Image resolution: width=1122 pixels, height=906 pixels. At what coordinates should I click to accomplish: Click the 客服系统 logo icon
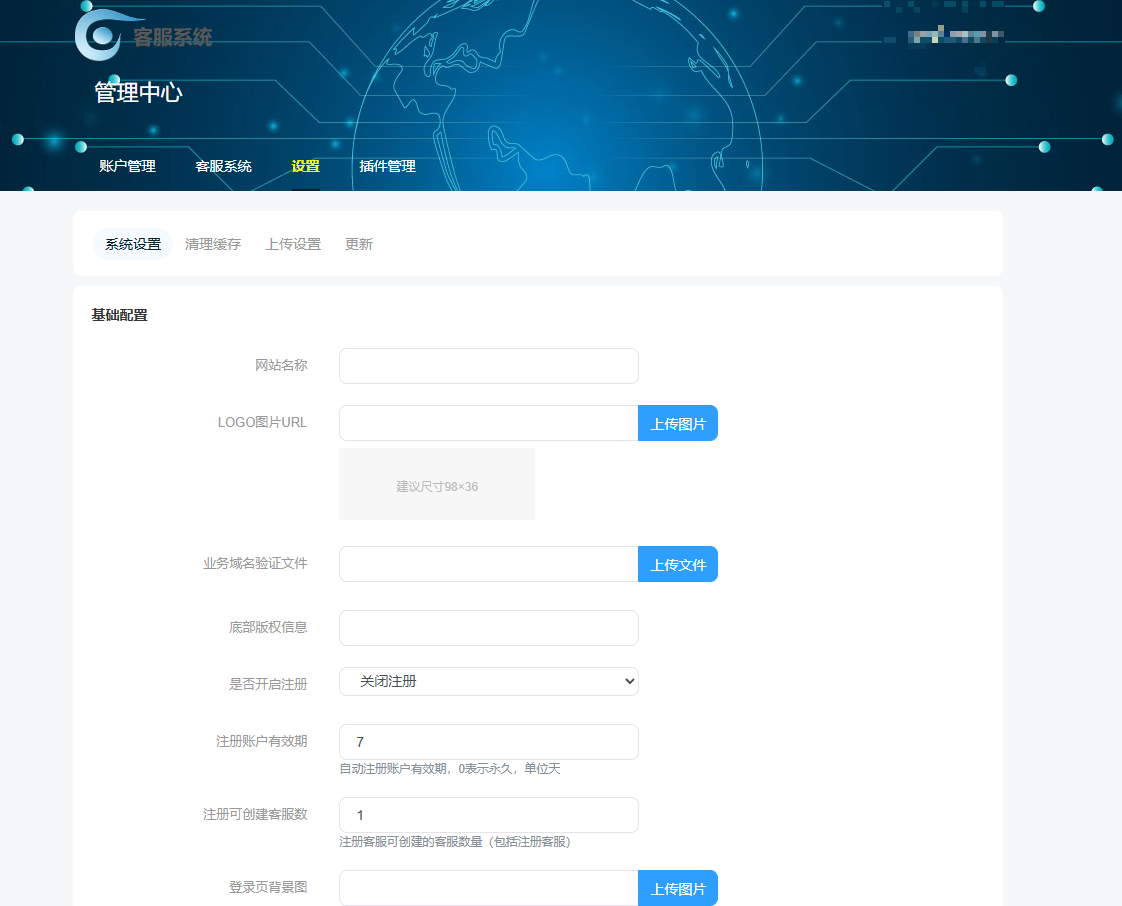(x=98, y=35)
